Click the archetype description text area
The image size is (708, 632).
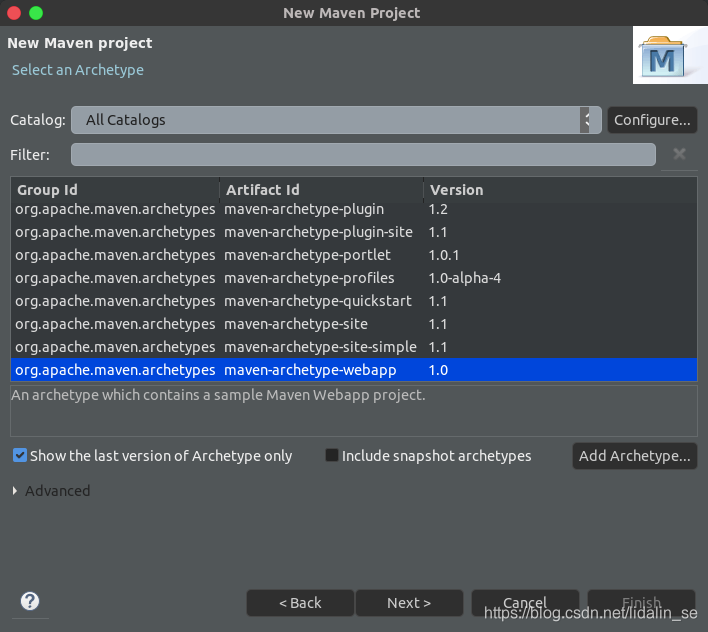coord(354,411)
